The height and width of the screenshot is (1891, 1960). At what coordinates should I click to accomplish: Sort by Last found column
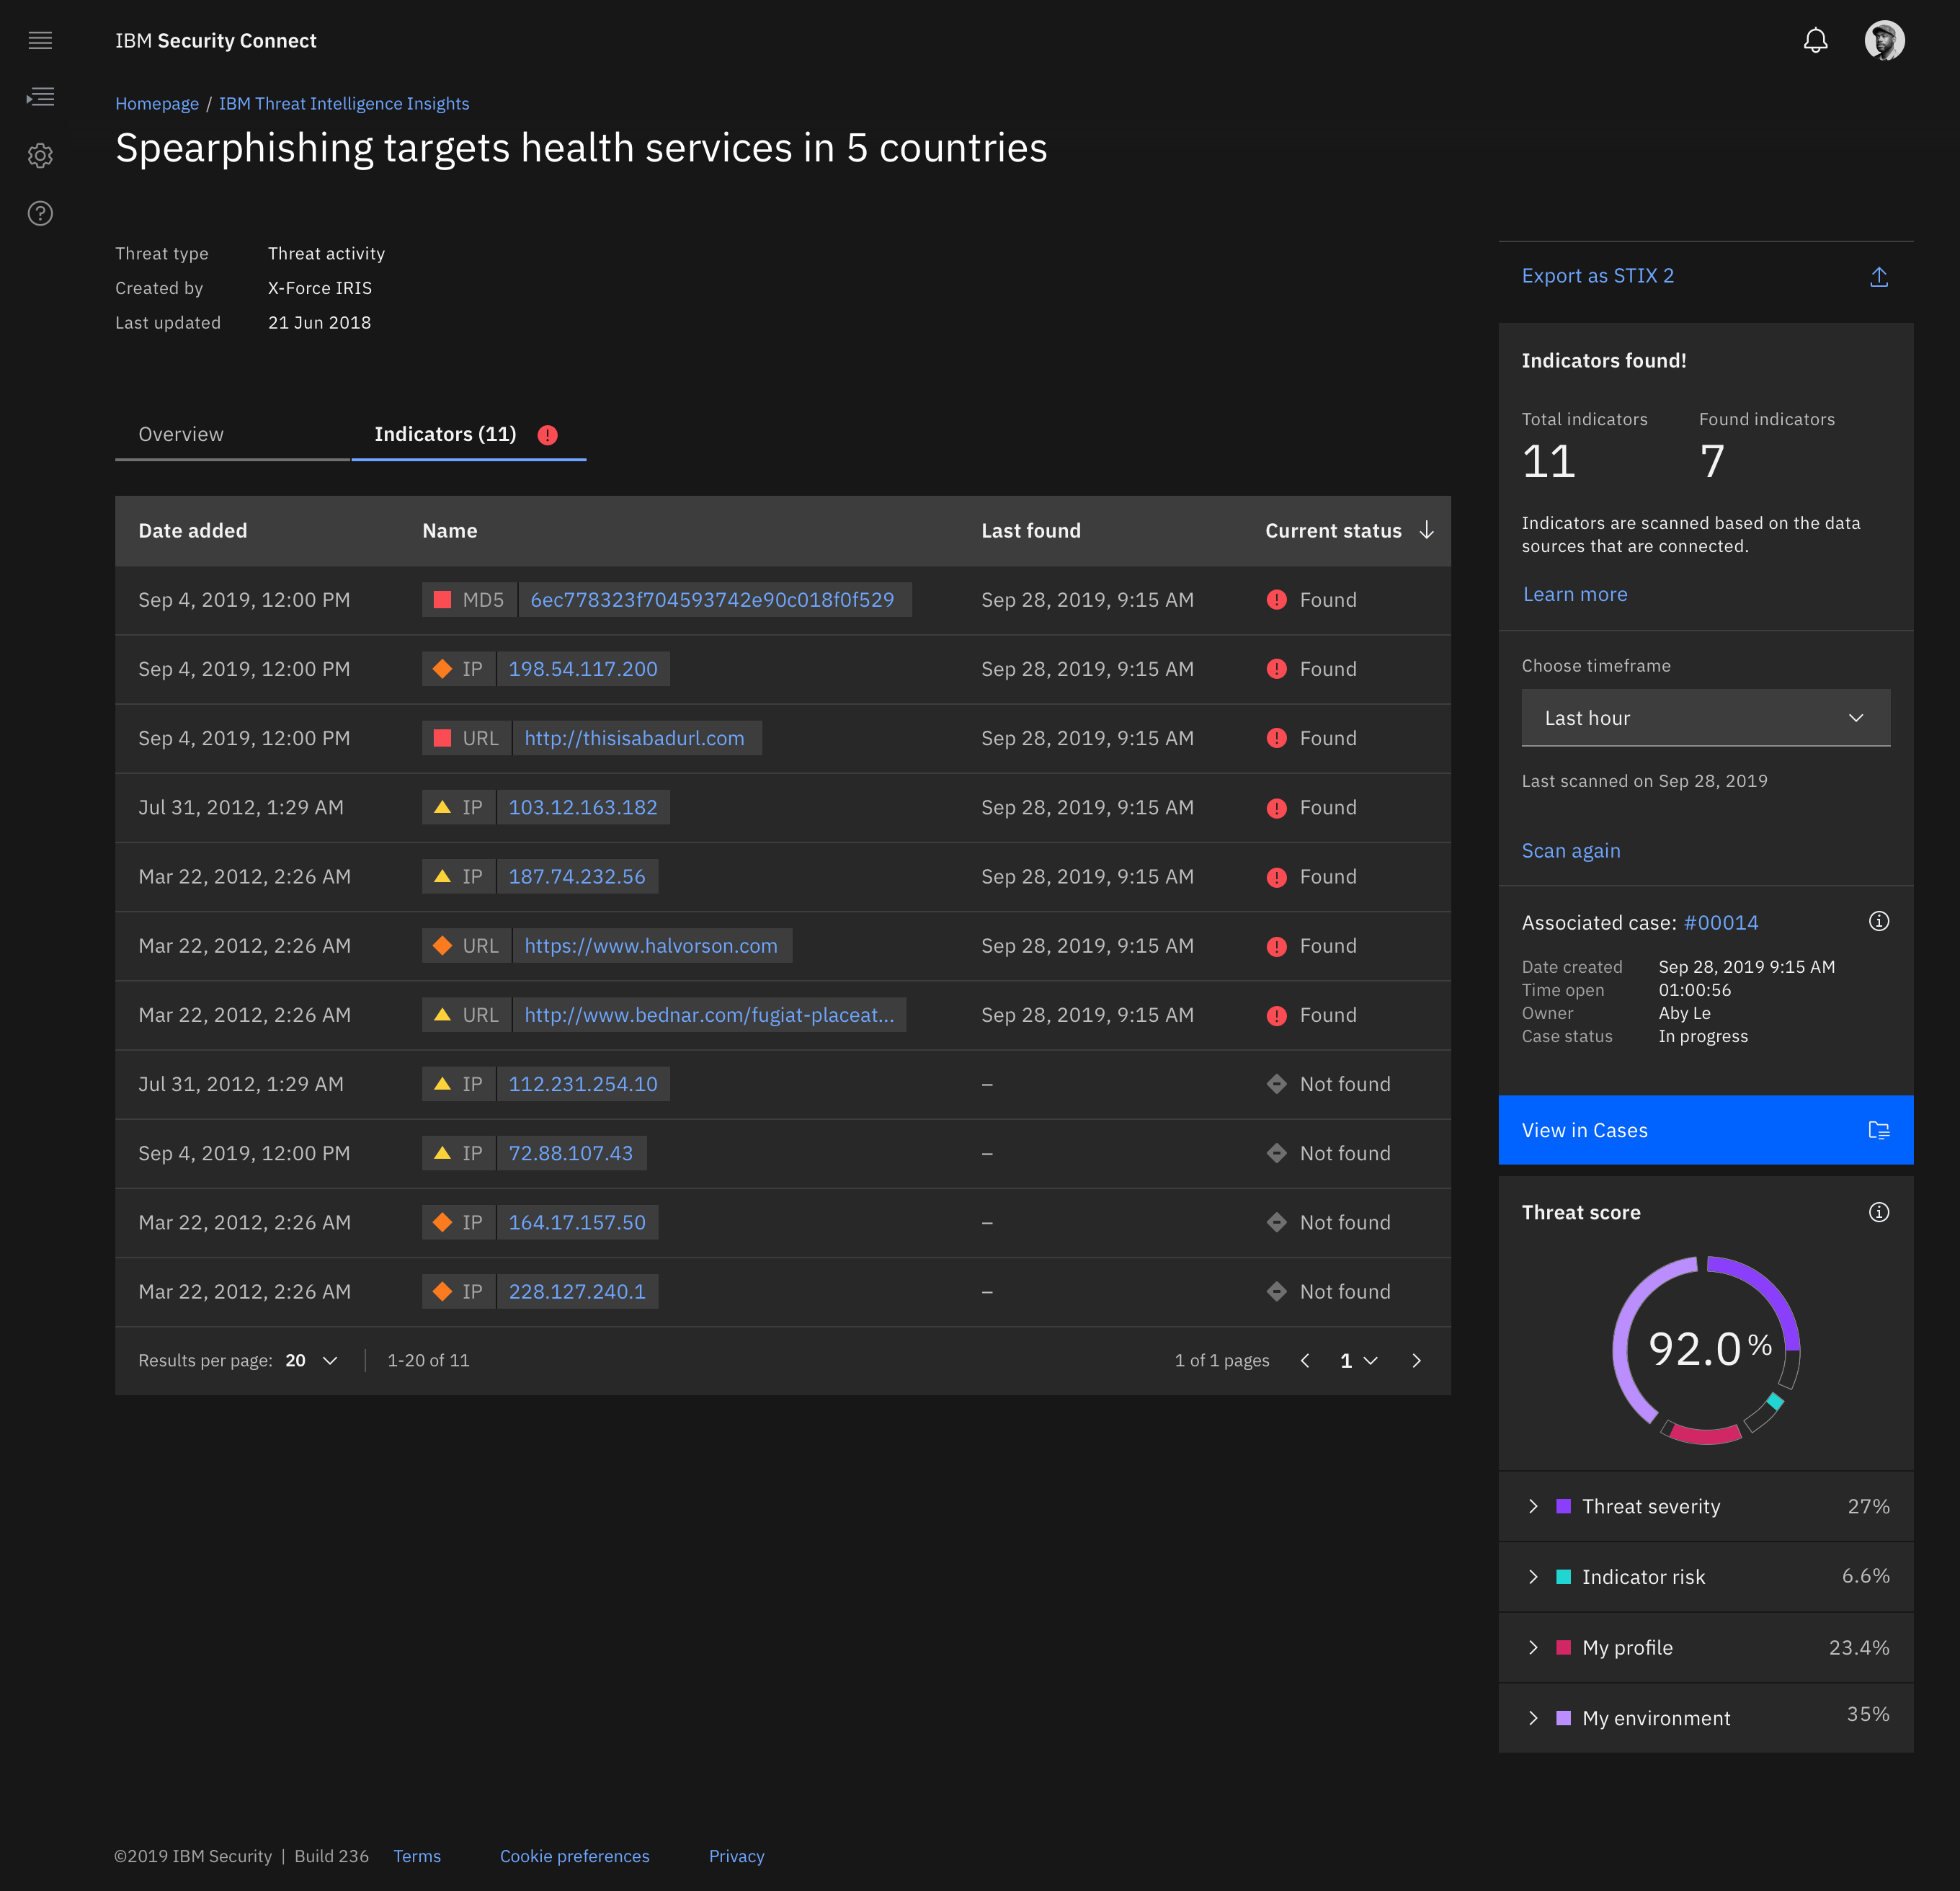coord(1030,531)
